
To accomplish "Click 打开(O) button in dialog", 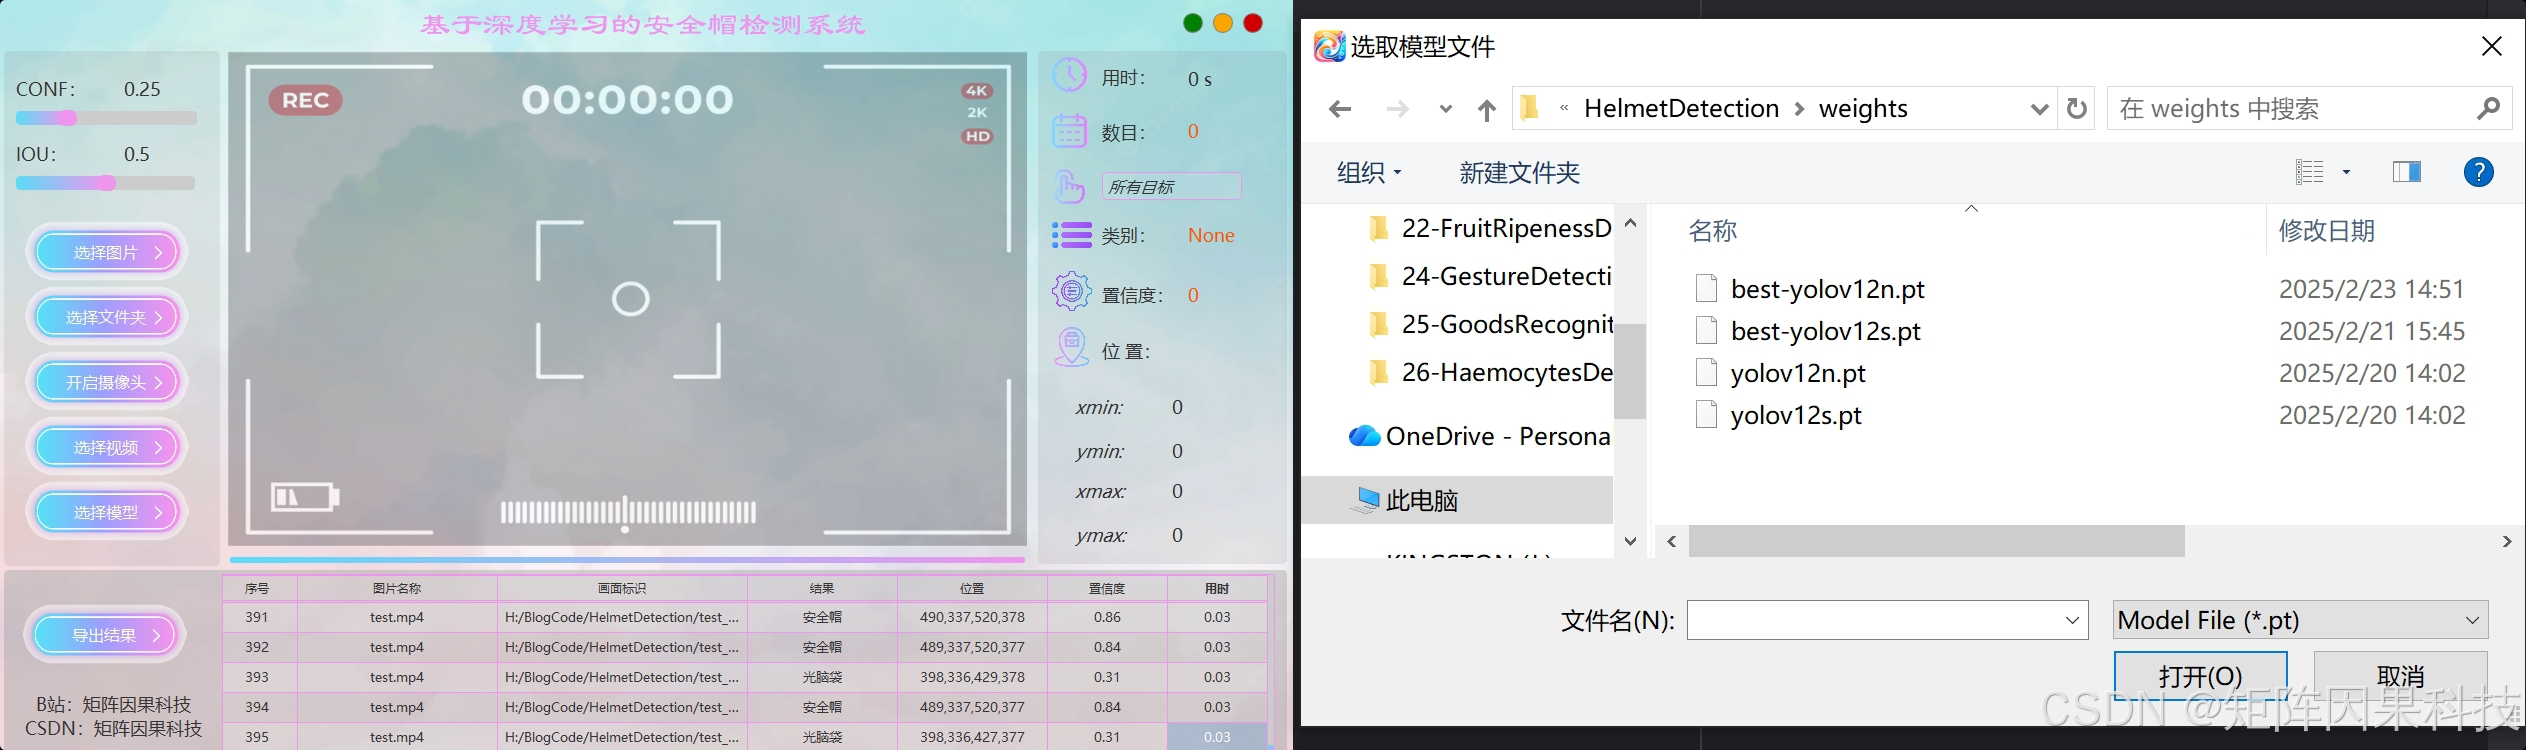I will (2200, 676).
